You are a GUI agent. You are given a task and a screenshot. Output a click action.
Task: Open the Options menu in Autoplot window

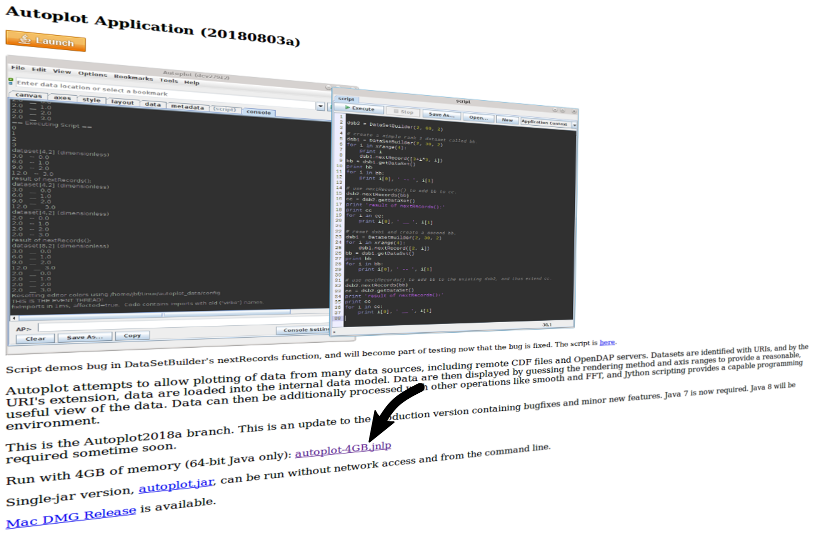click(93, 74)
